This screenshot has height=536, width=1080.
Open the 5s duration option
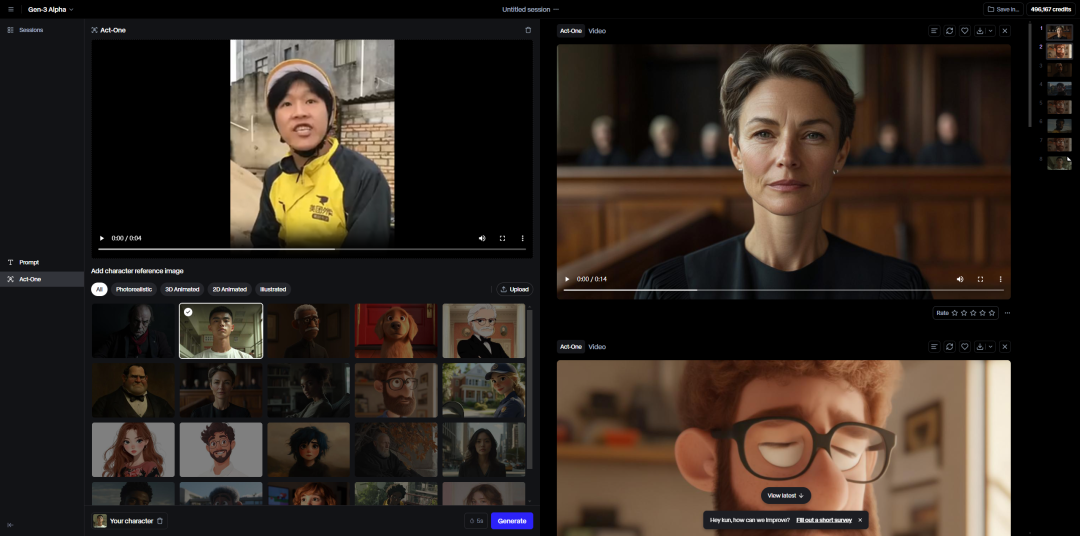(475, 521)
